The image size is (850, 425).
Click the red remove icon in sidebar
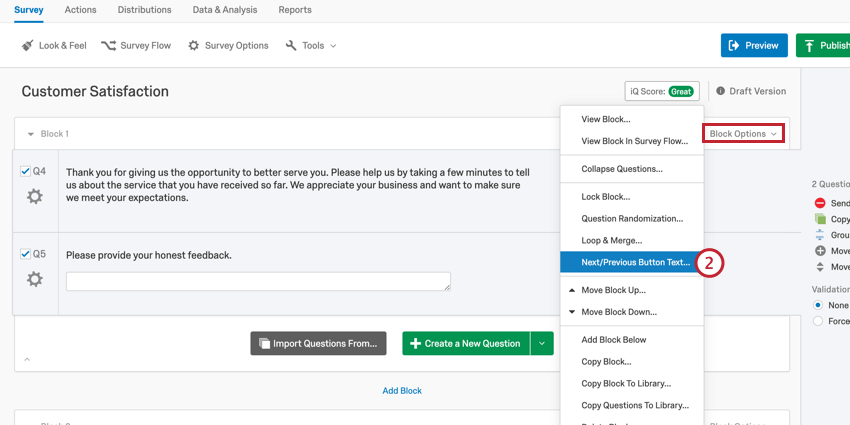(820, 203)
